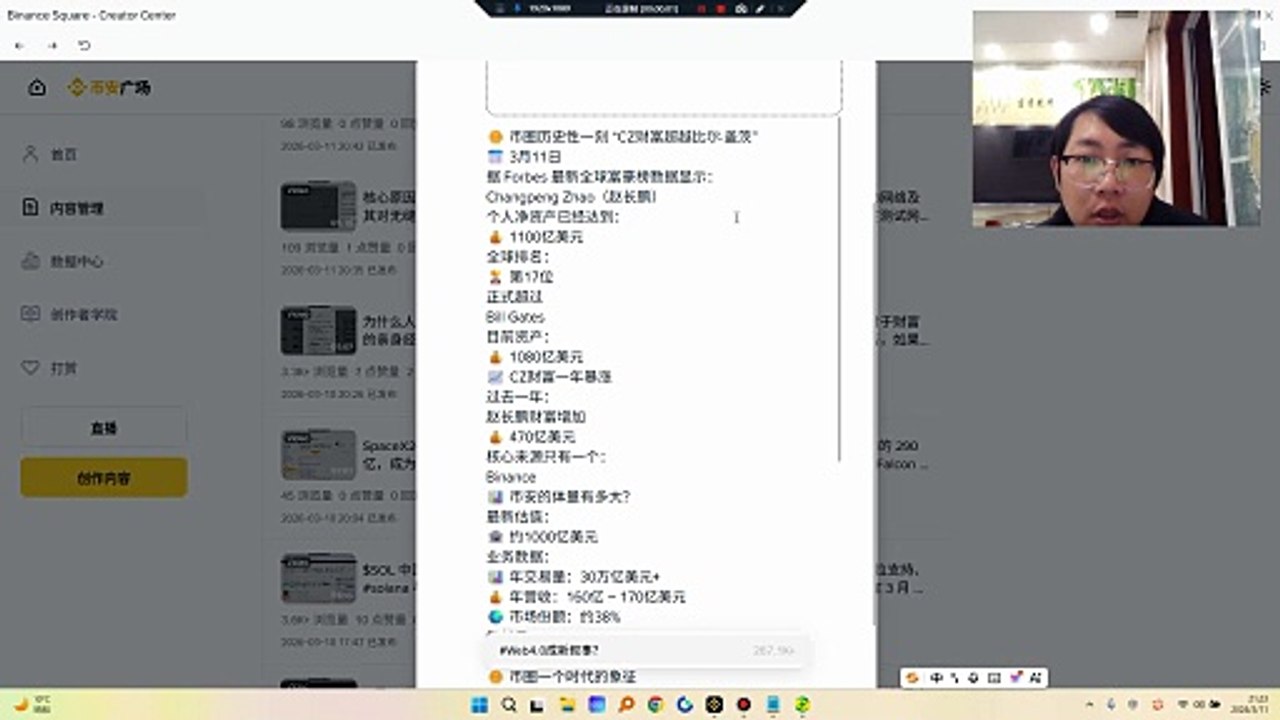Open Google Chrome from the taskbar

(655, 704)
